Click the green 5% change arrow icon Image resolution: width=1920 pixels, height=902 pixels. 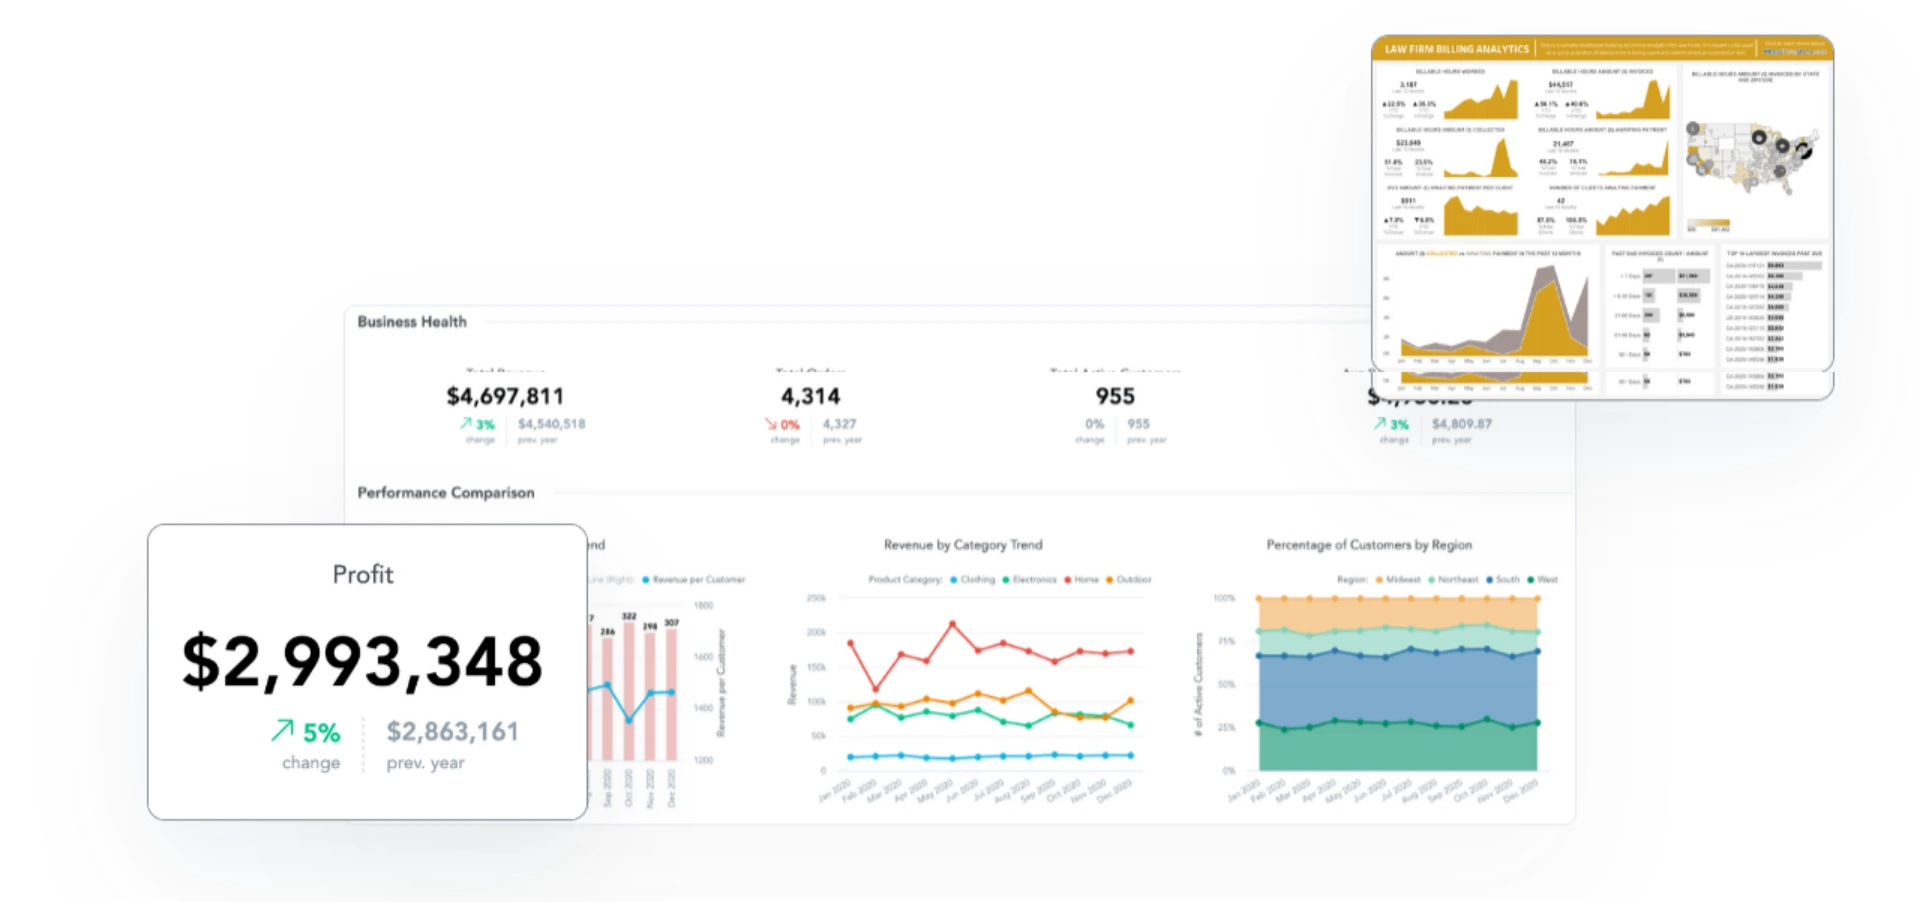(282, 731)
